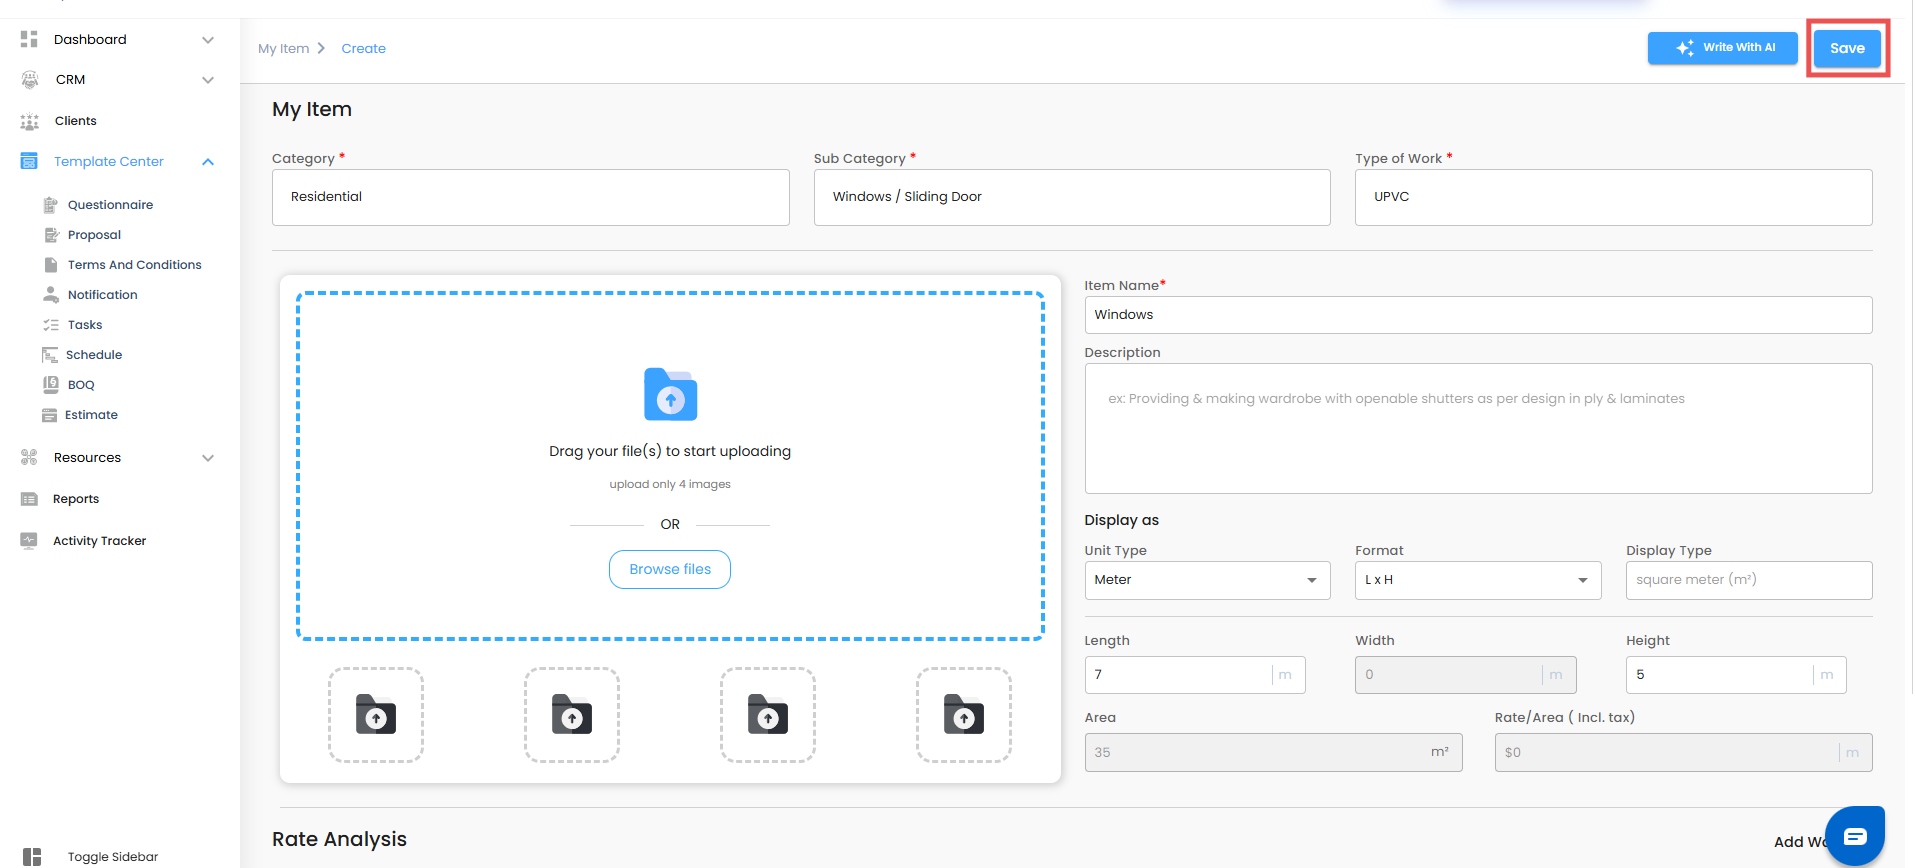Click the Terms And Conditions file icon
The width and height of the screenshot is (1915, 868).
point(50,265)
